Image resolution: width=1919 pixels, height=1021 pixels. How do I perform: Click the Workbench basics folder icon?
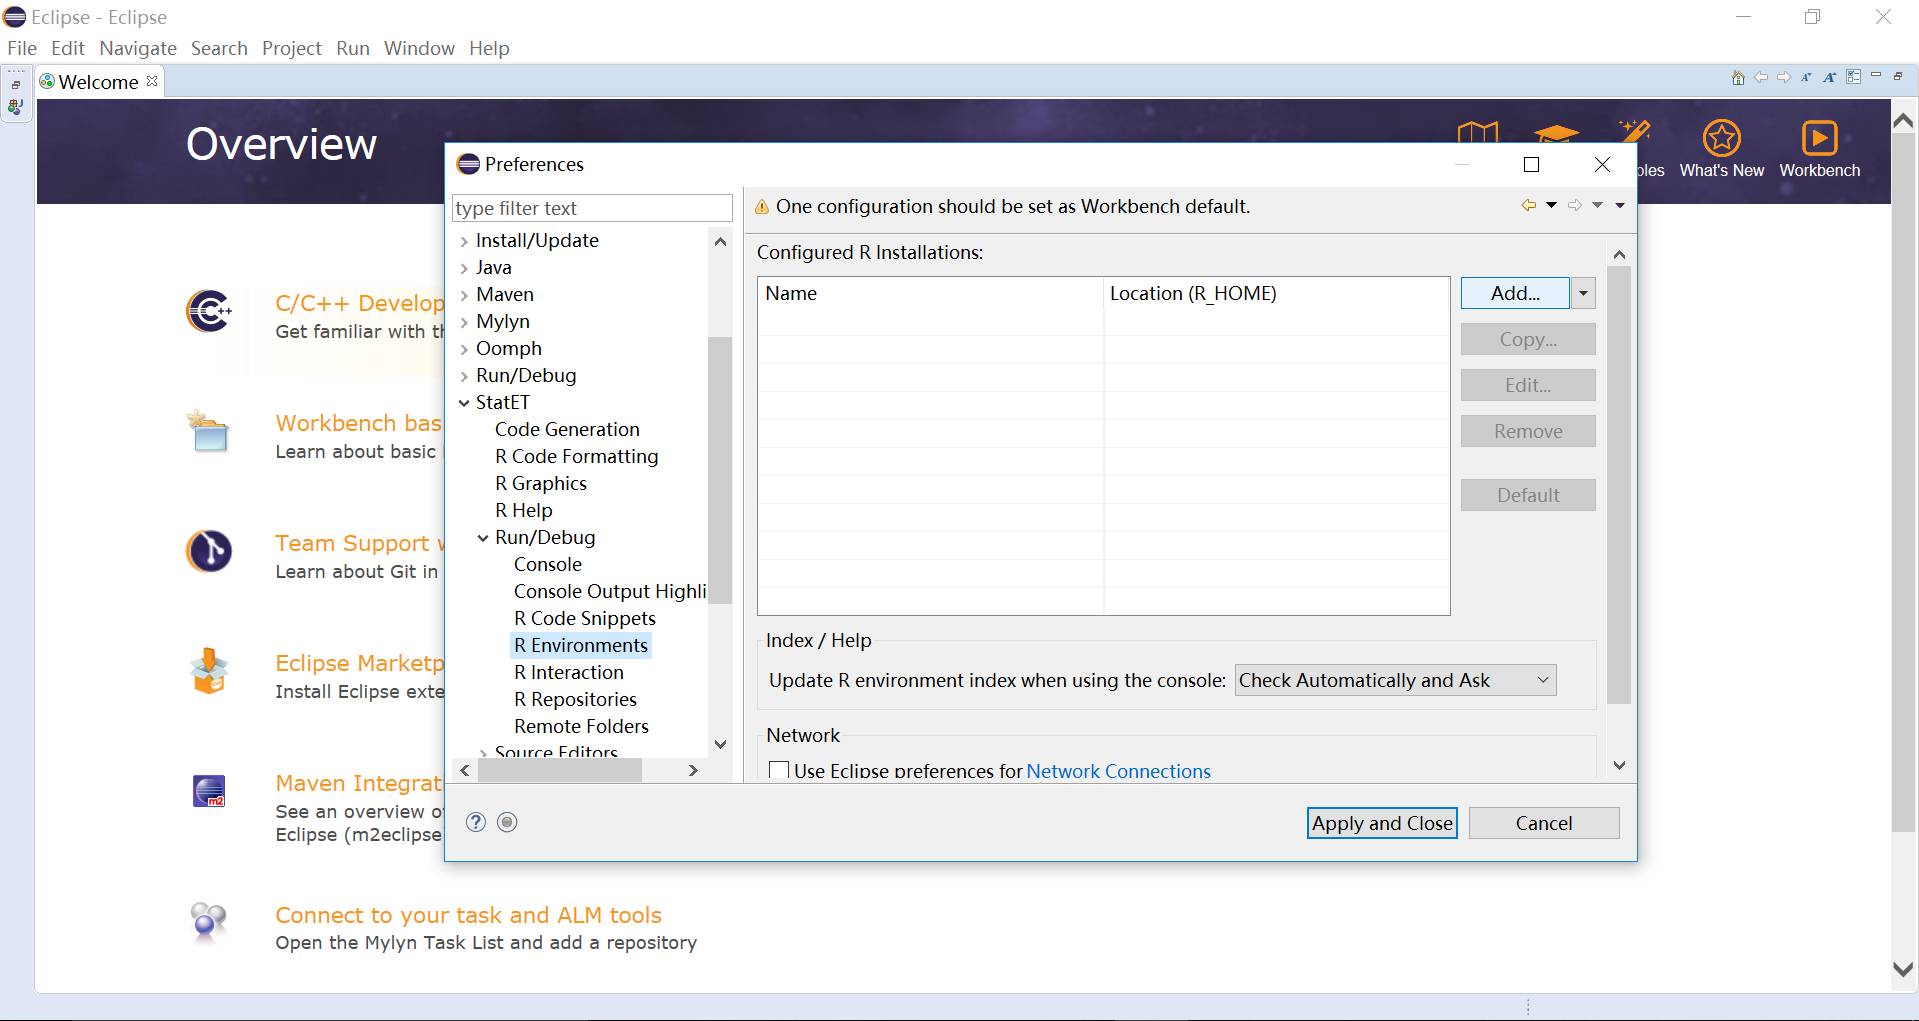208,431
